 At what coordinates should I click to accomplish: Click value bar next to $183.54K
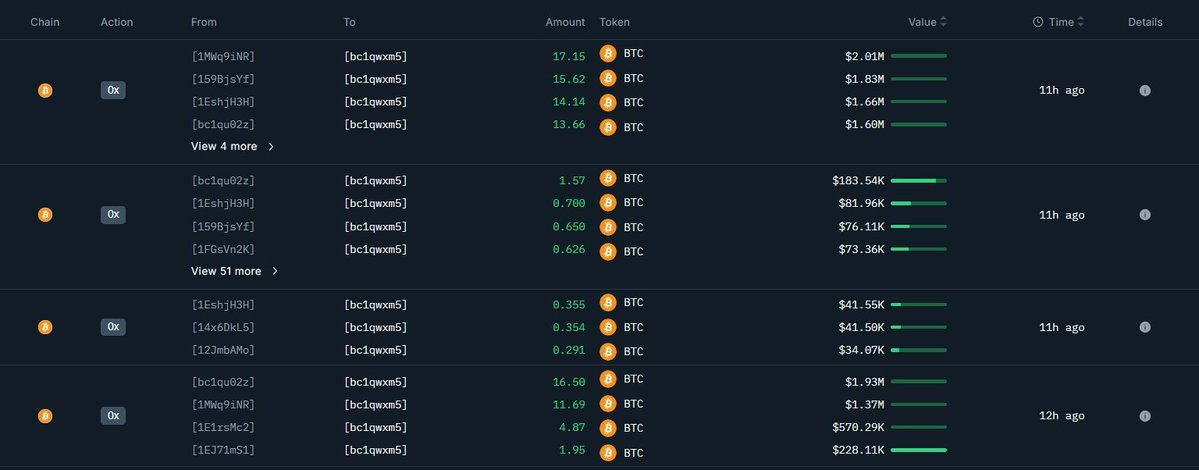[x=918, y=181]
